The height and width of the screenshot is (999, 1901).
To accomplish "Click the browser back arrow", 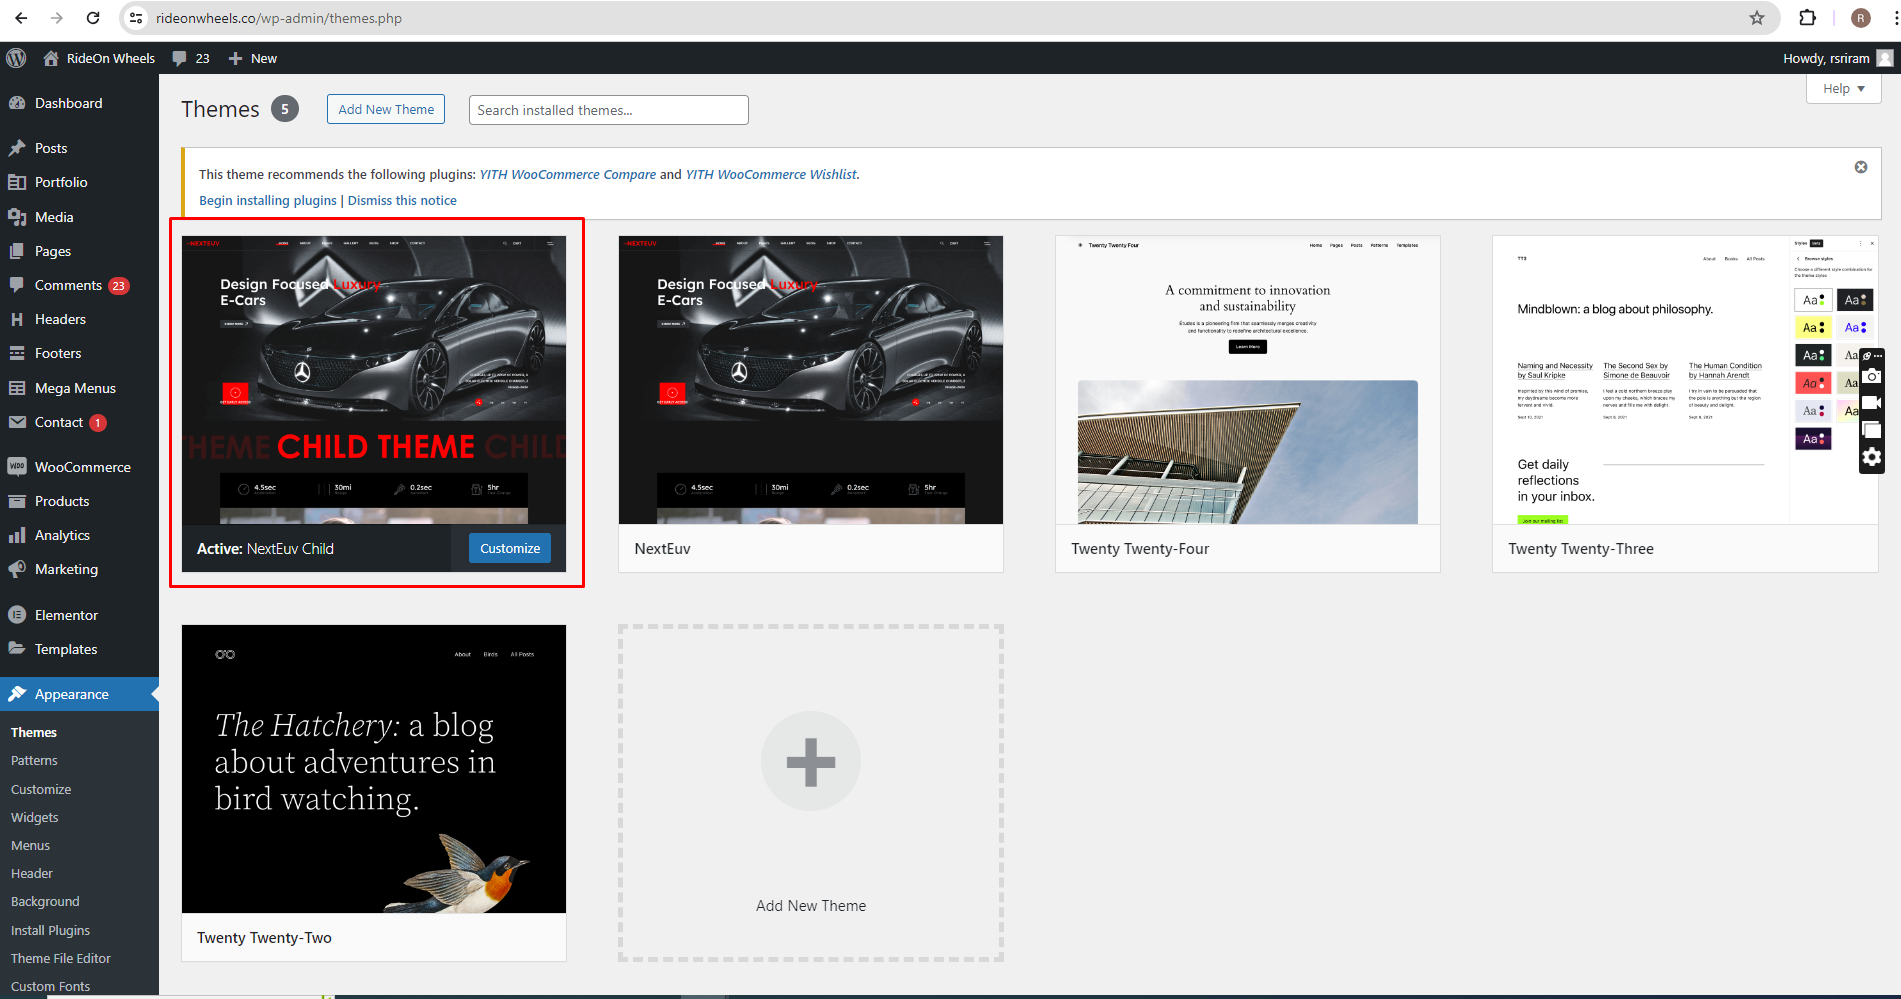I will click(21, 18).
